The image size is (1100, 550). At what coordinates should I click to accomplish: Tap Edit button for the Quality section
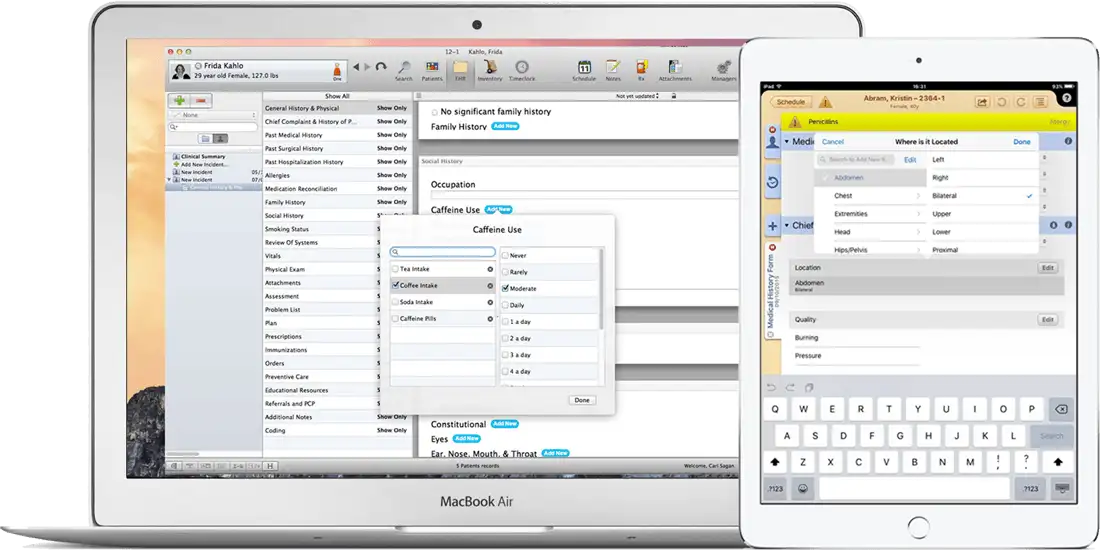(x=1047, y=320)
